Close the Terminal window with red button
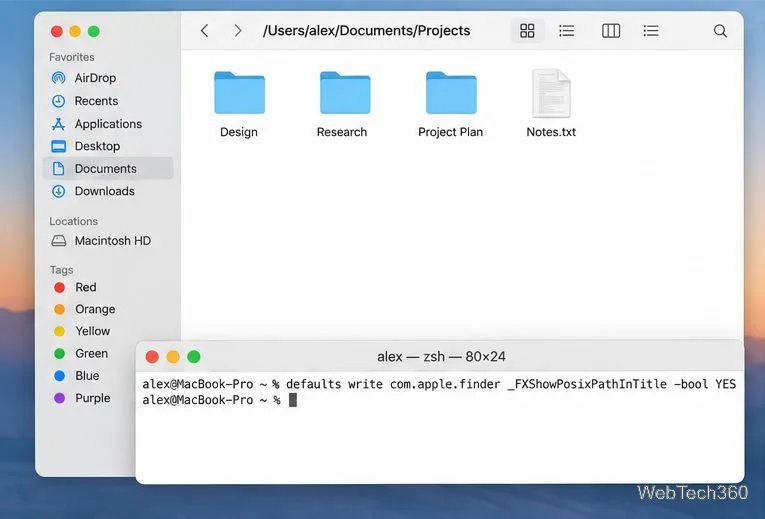This screenshot has height=519, width=765. click(152, 357)
